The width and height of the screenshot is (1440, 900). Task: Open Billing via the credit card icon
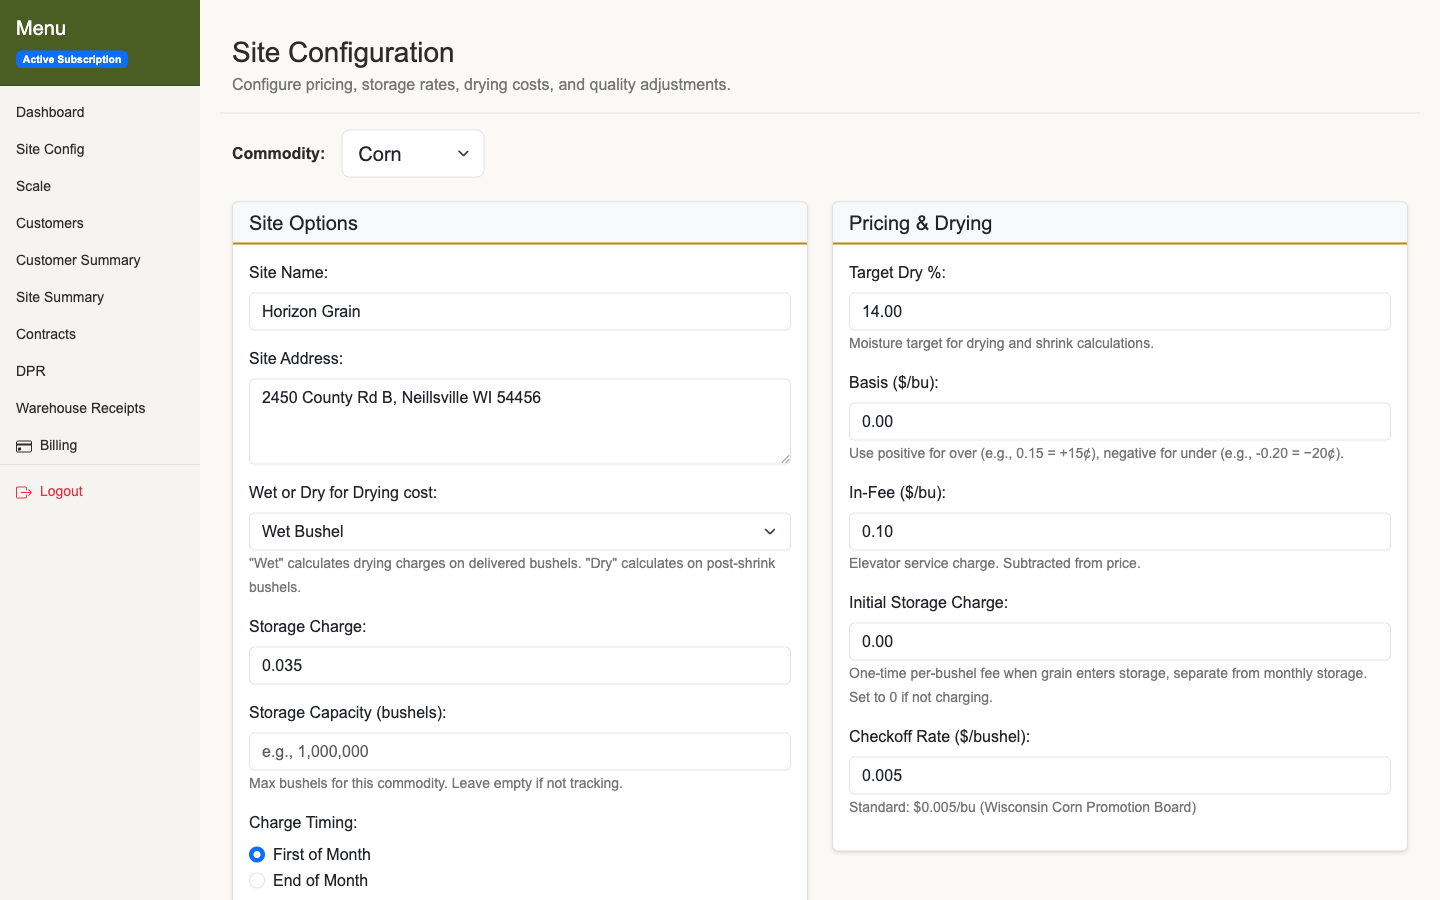(x=24, y=445)
